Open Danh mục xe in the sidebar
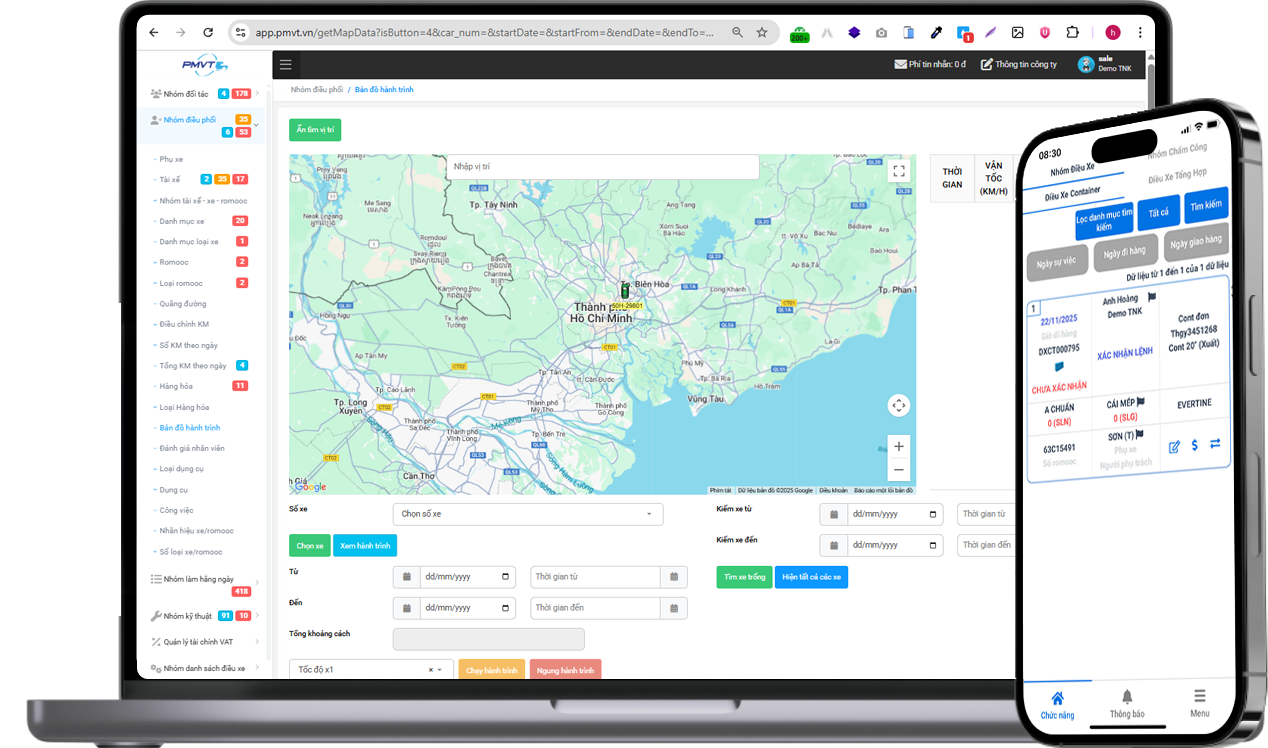This screenshot has height=748, width=1268. click(x=182, y=221)
